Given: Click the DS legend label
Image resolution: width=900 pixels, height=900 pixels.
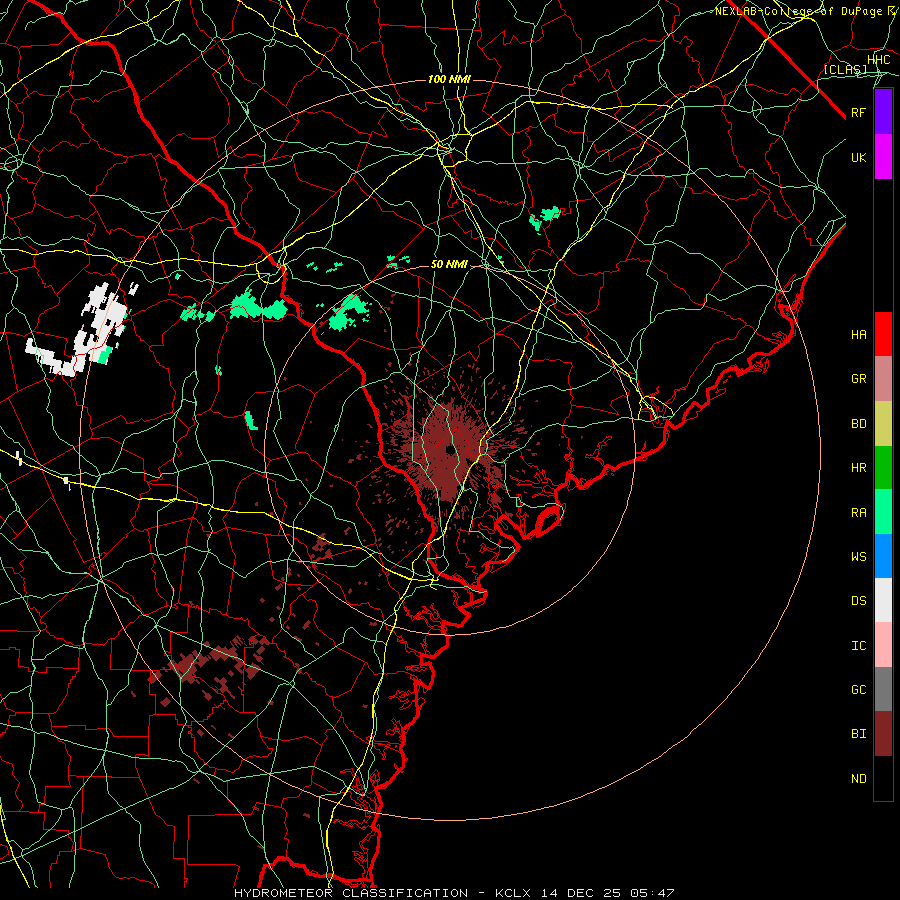Looking at the screenshot, I should coord(858,600).
